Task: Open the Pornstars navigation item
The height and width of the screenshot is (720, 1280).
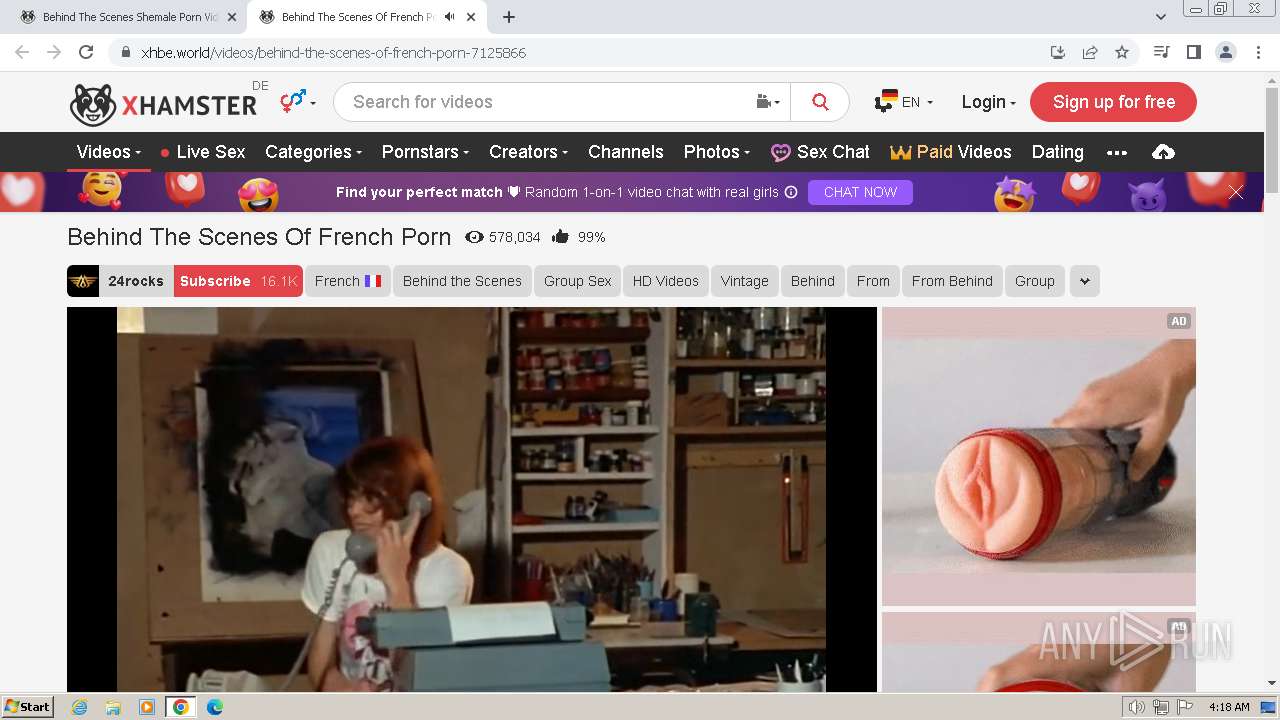Action: [x=425, y=152]
